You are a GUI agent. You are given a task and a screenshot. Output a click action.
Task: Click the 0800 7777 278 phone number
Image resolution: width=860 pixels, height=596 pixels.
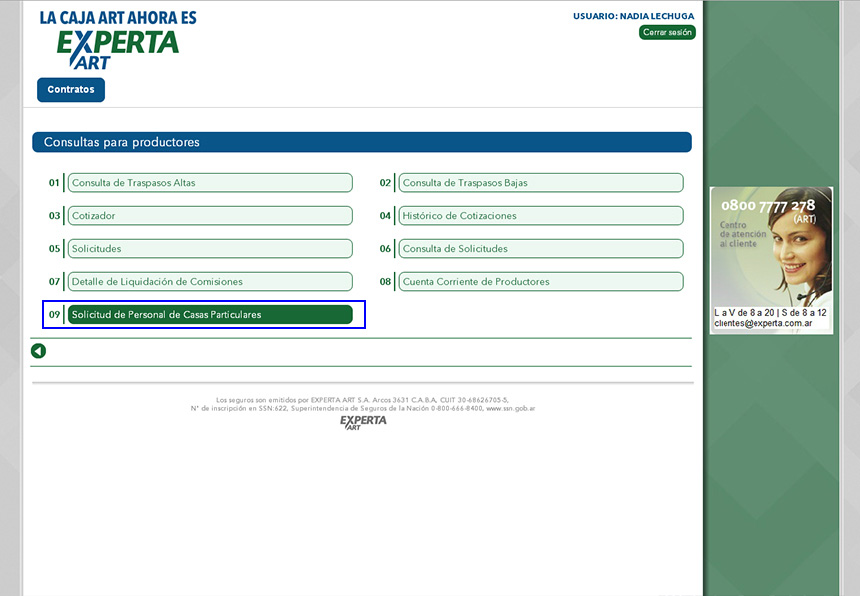[768, 206]
